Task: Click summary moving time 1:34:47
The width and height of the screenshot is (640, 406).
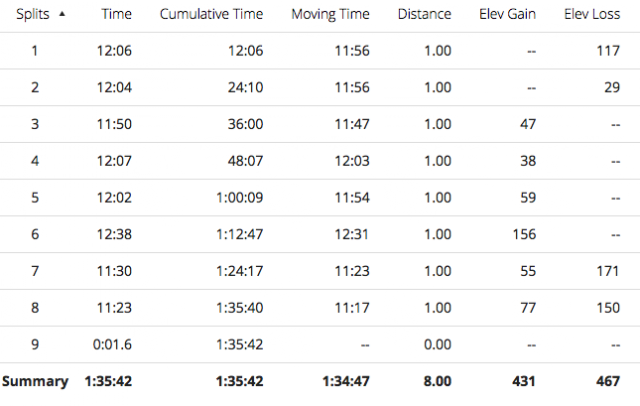Action: click(346, 381)
